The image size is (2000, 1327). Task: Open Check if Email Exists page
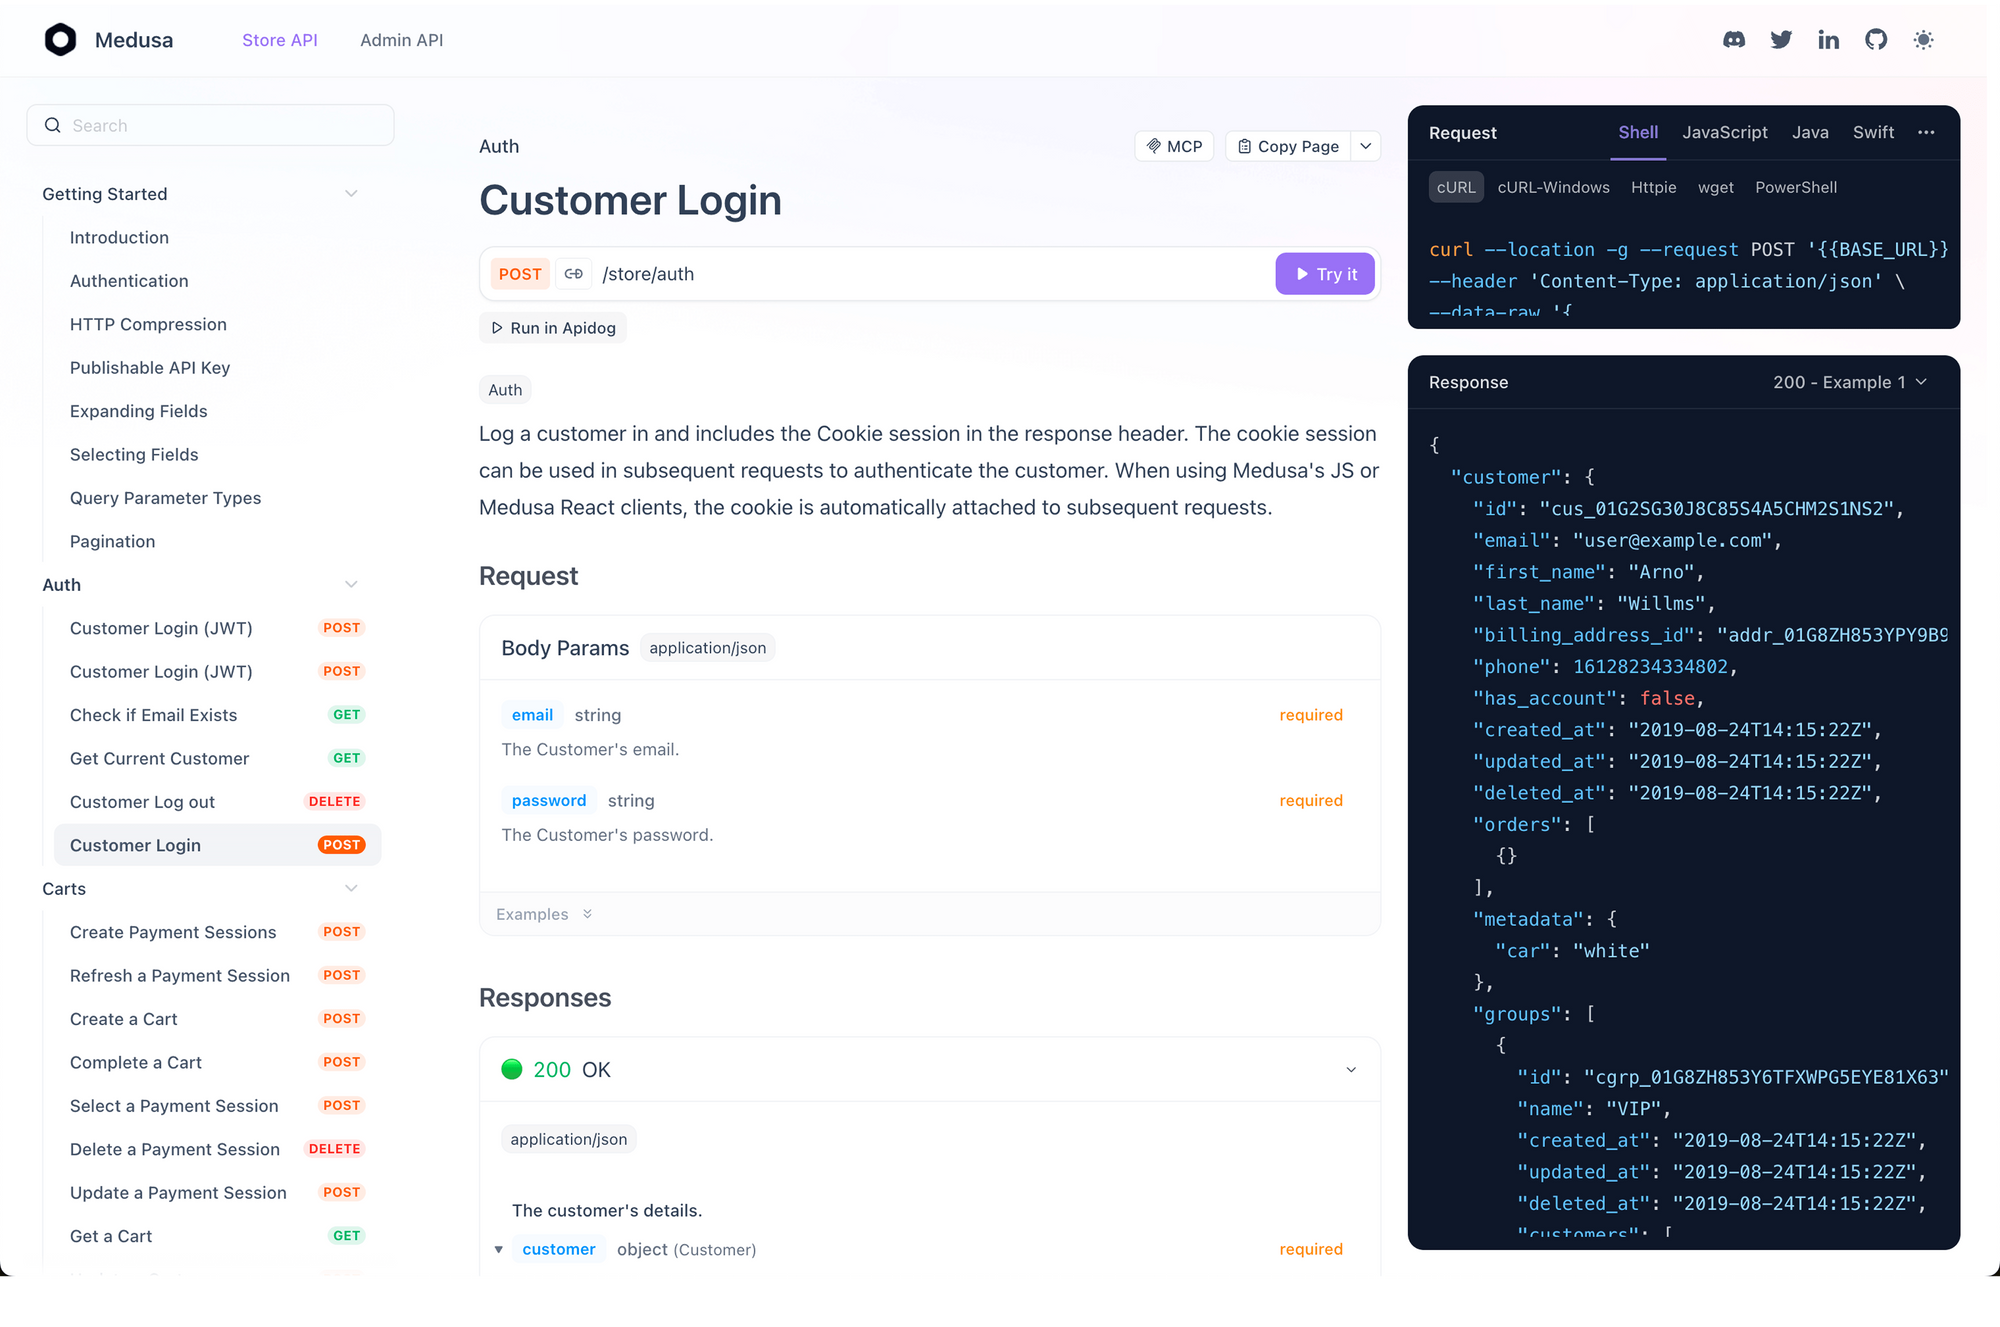pos(154,715)
